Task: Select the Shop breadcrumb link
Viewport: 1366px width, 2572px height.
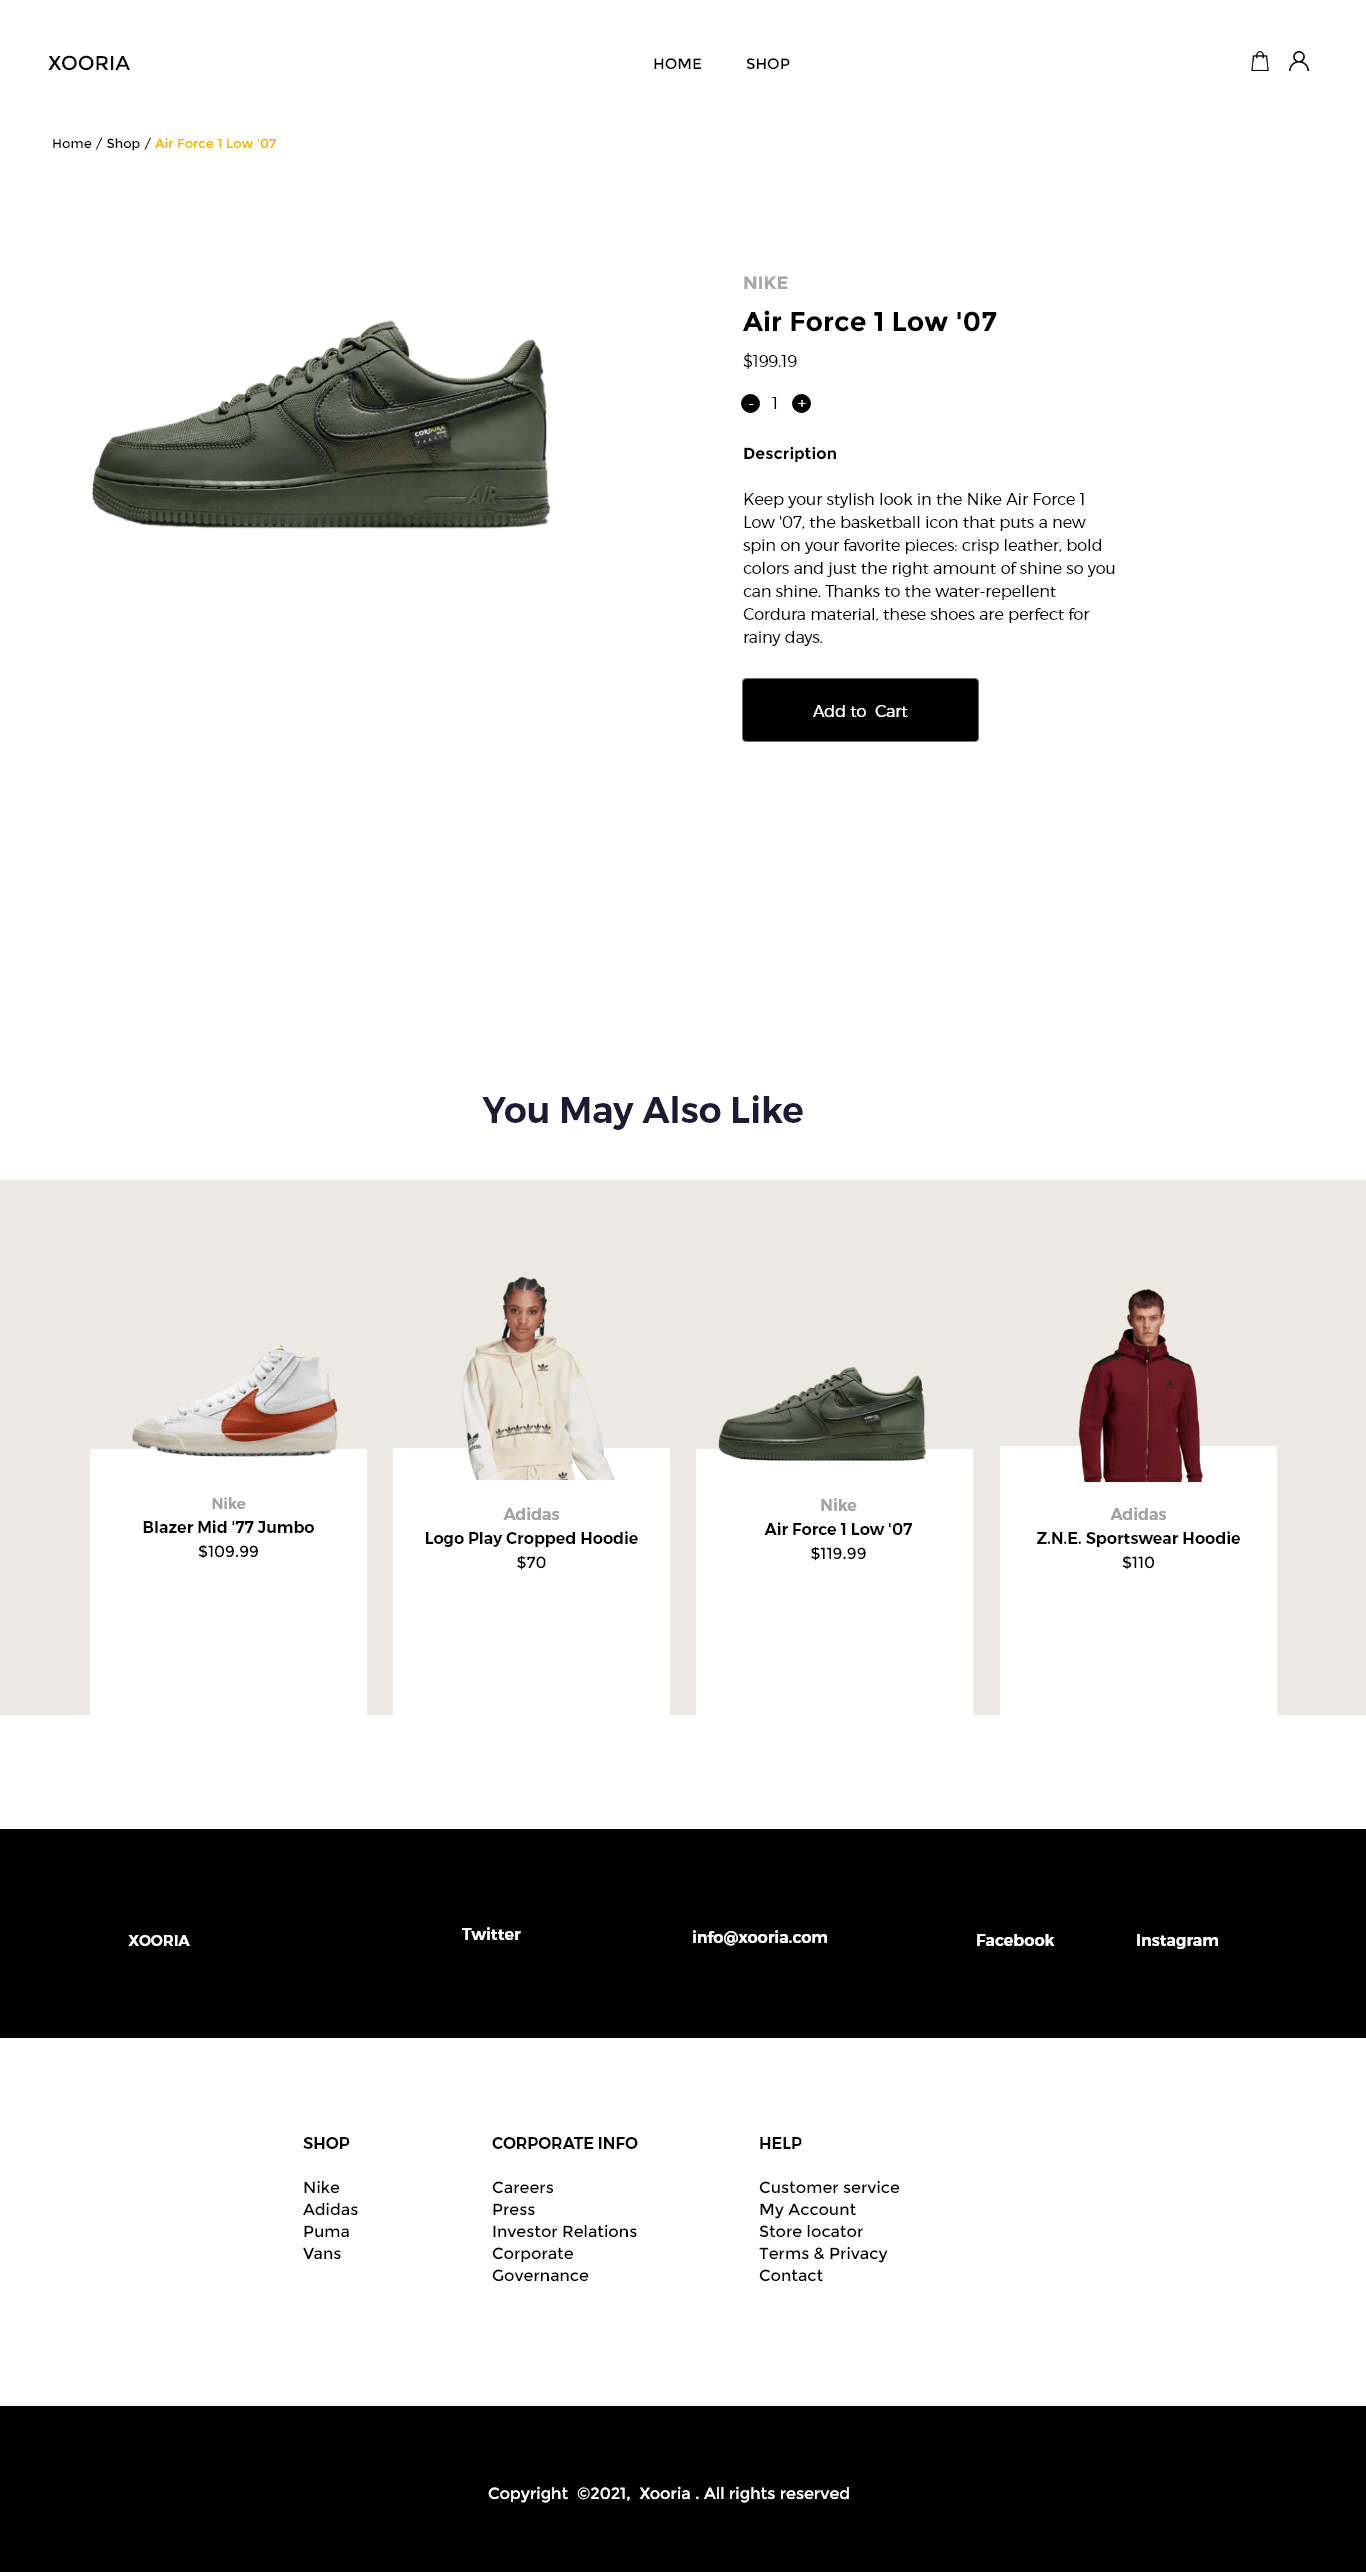Action: (x=123, y=144)
